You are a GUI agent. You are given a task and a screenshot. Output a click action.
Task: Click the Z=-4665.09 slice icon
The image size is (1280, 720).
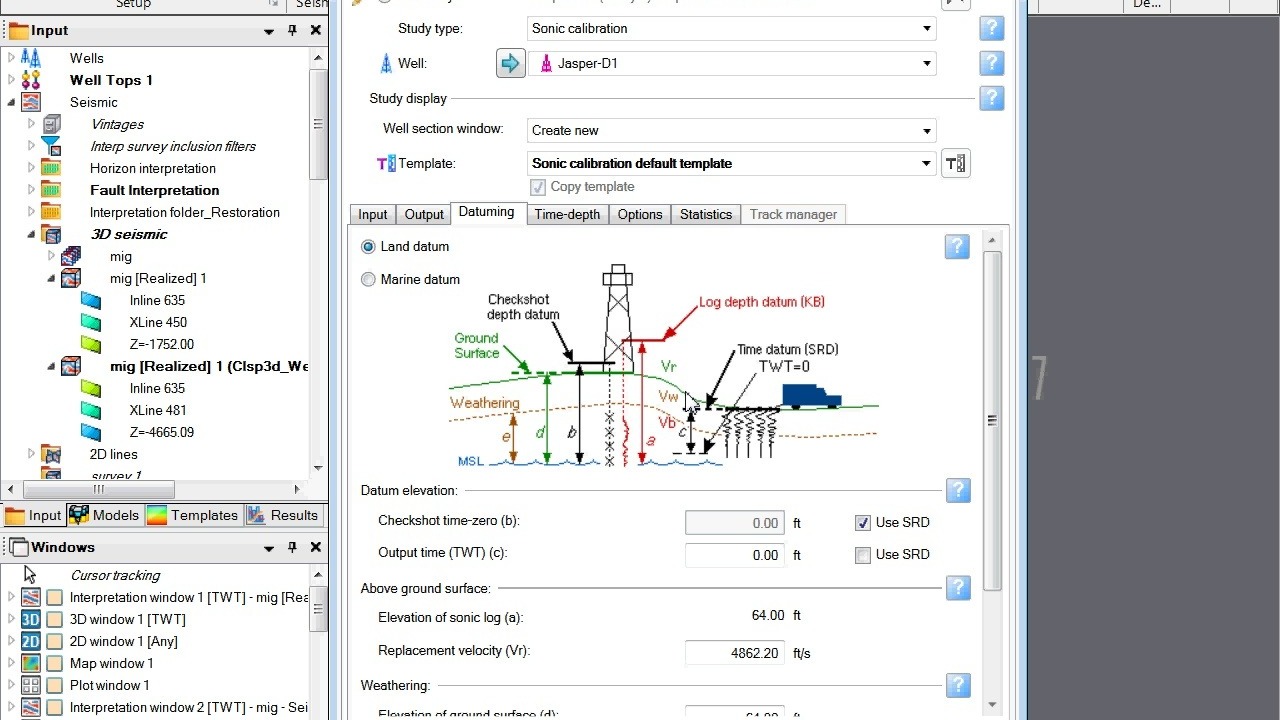(x=91, y=432)
